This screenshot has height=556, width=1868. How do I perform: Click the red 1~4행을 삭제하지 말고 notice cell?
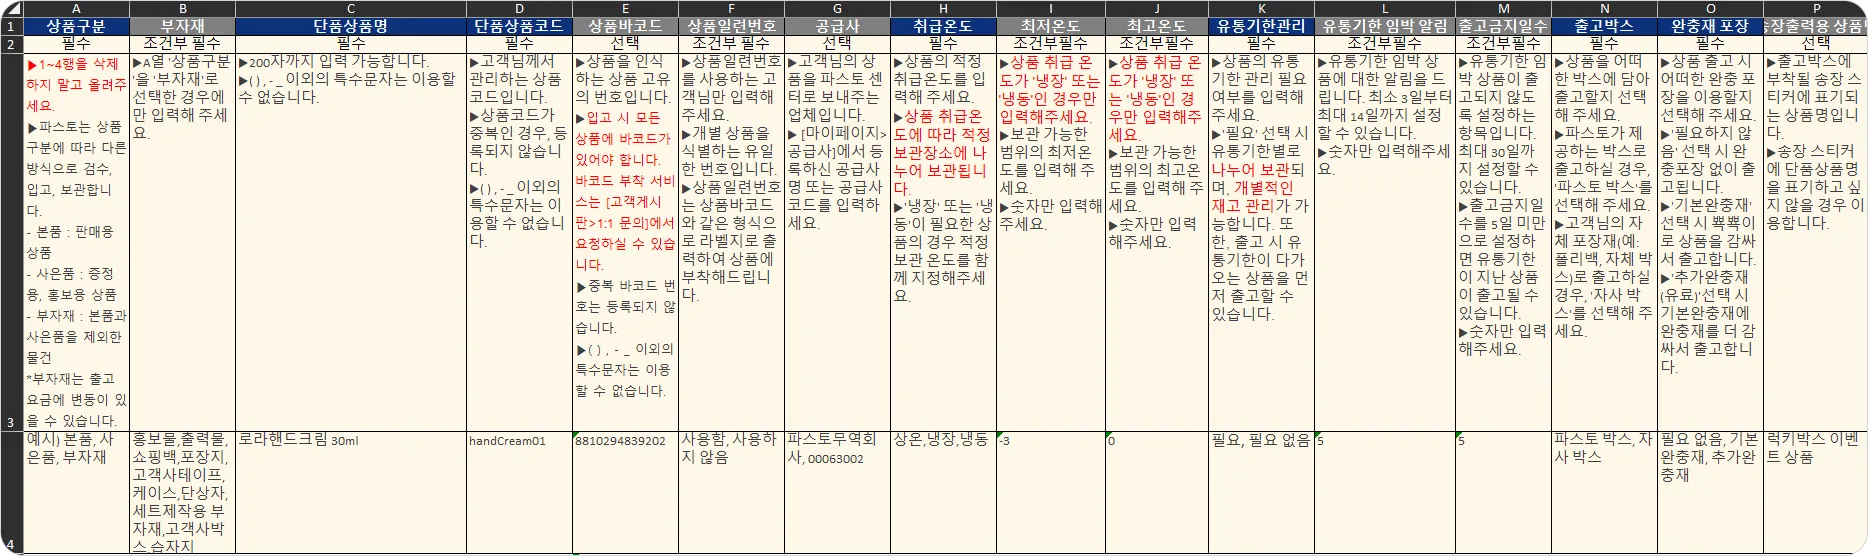pyautogui.click(x=76, y=242)
